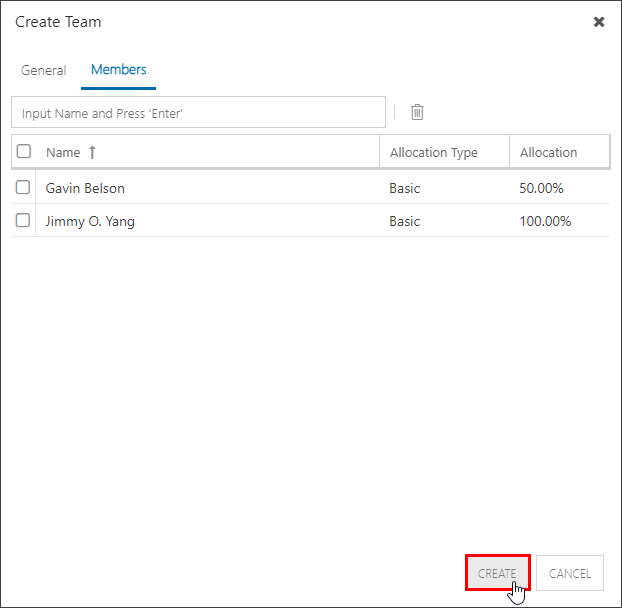Select the Members tab
The image size is (622, 608).
tap(119, 69)
